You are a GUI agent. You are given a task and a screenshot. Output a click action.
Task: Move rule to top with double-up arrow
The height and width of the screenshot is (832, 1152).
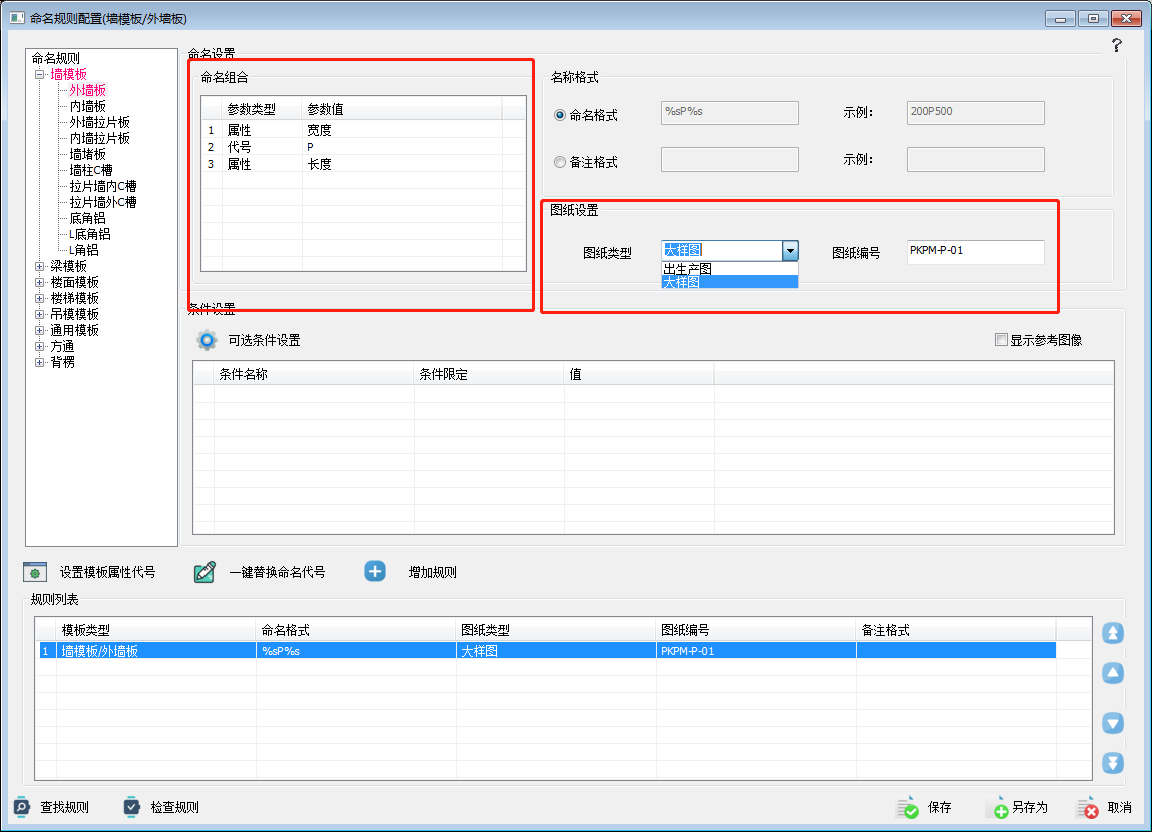(x=1113, y=633)
